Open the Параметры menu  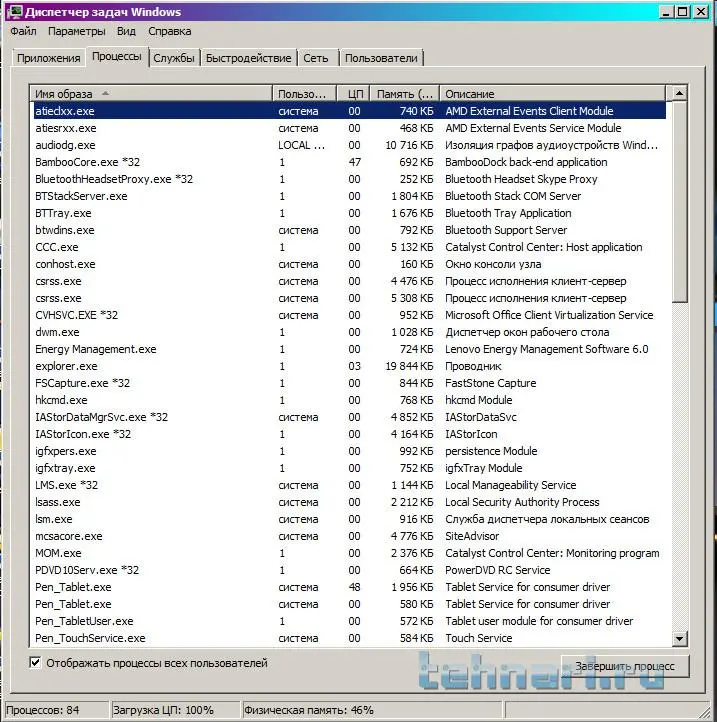coord(76,31)
